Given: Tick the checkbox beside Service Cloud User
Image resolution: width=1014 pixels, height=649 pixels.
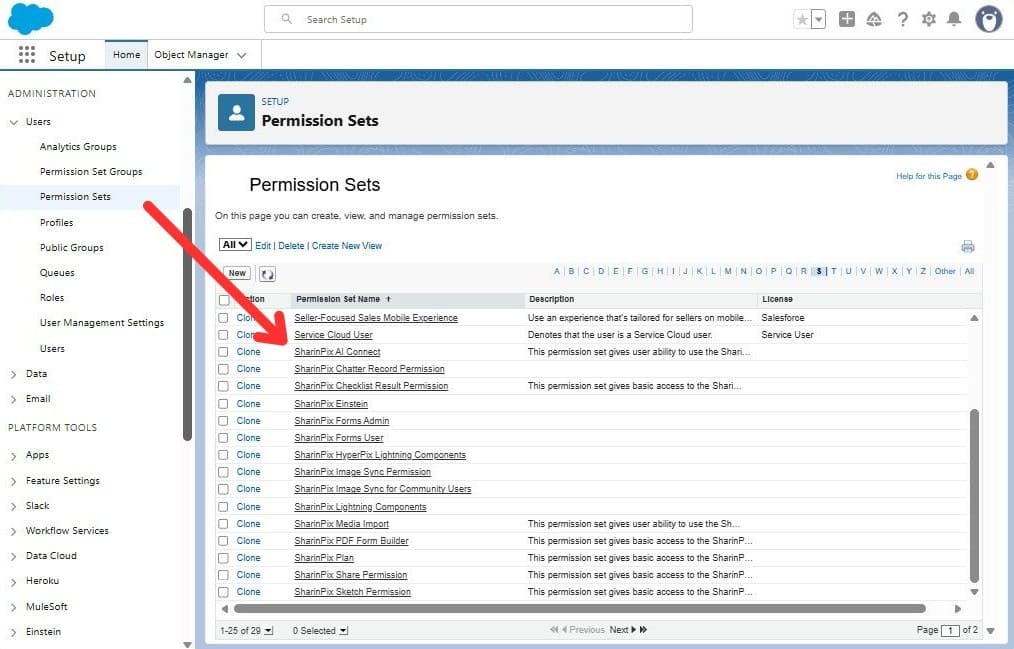Looking at the screenshot, I should point(222,334).
